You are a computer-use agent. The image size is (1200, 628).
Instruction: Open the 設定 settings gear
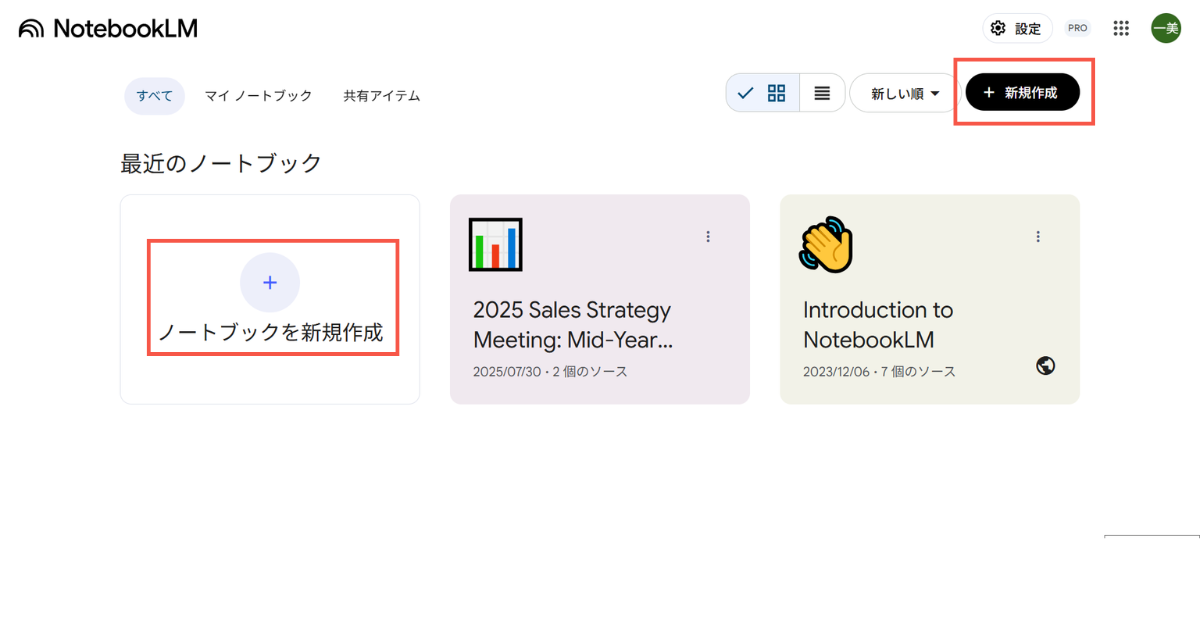(x=1017, y=28)
